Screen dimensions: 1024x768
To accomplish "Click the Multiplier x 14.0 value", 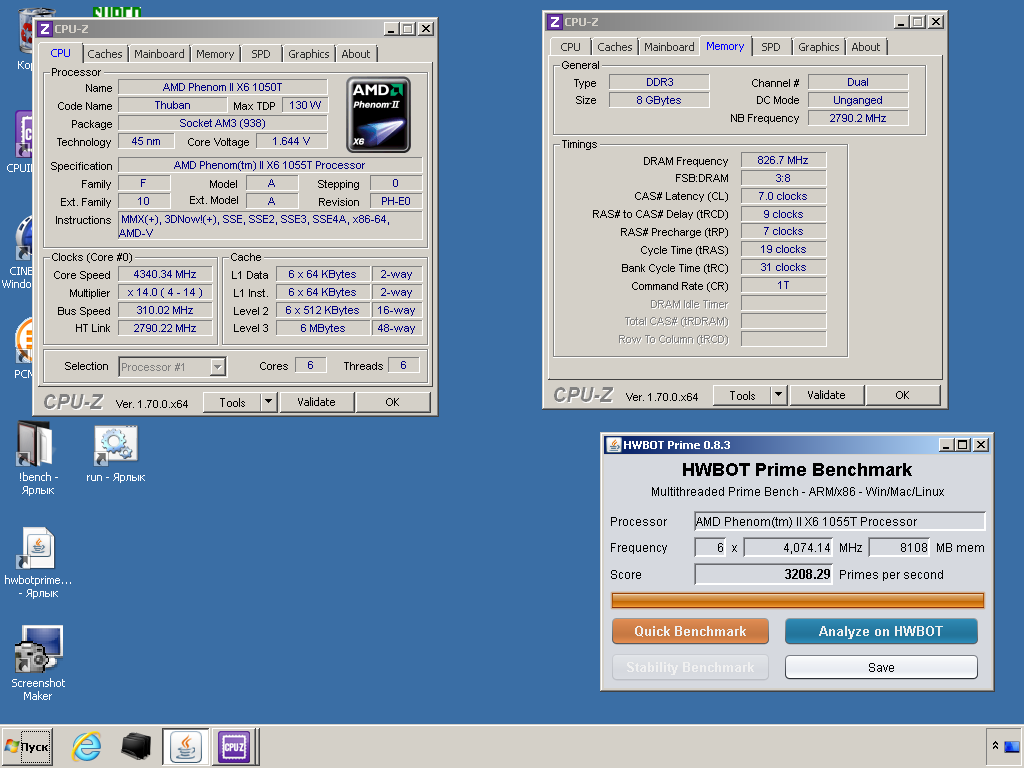I will [165, 293].
